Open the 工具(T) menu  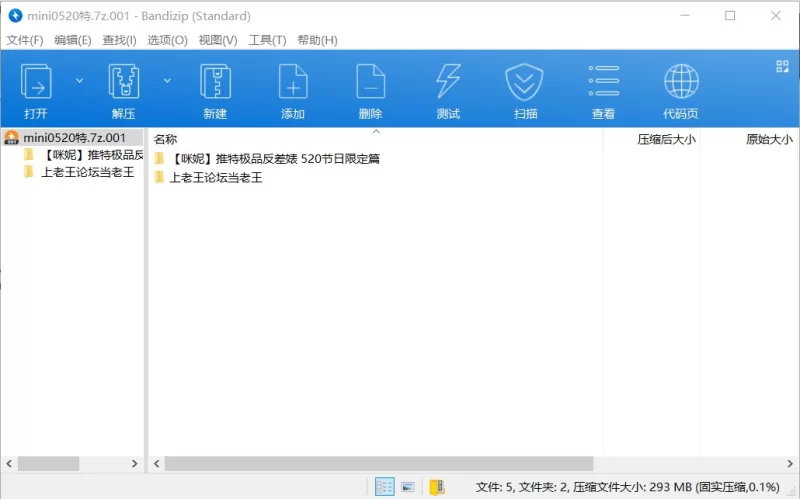(x=267, y=40)
